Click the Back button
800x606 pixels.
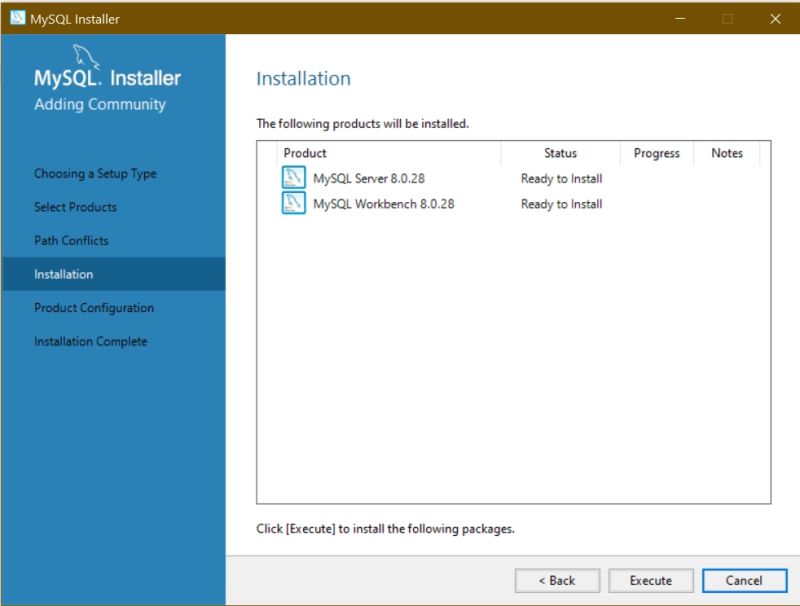pos(557,580)
